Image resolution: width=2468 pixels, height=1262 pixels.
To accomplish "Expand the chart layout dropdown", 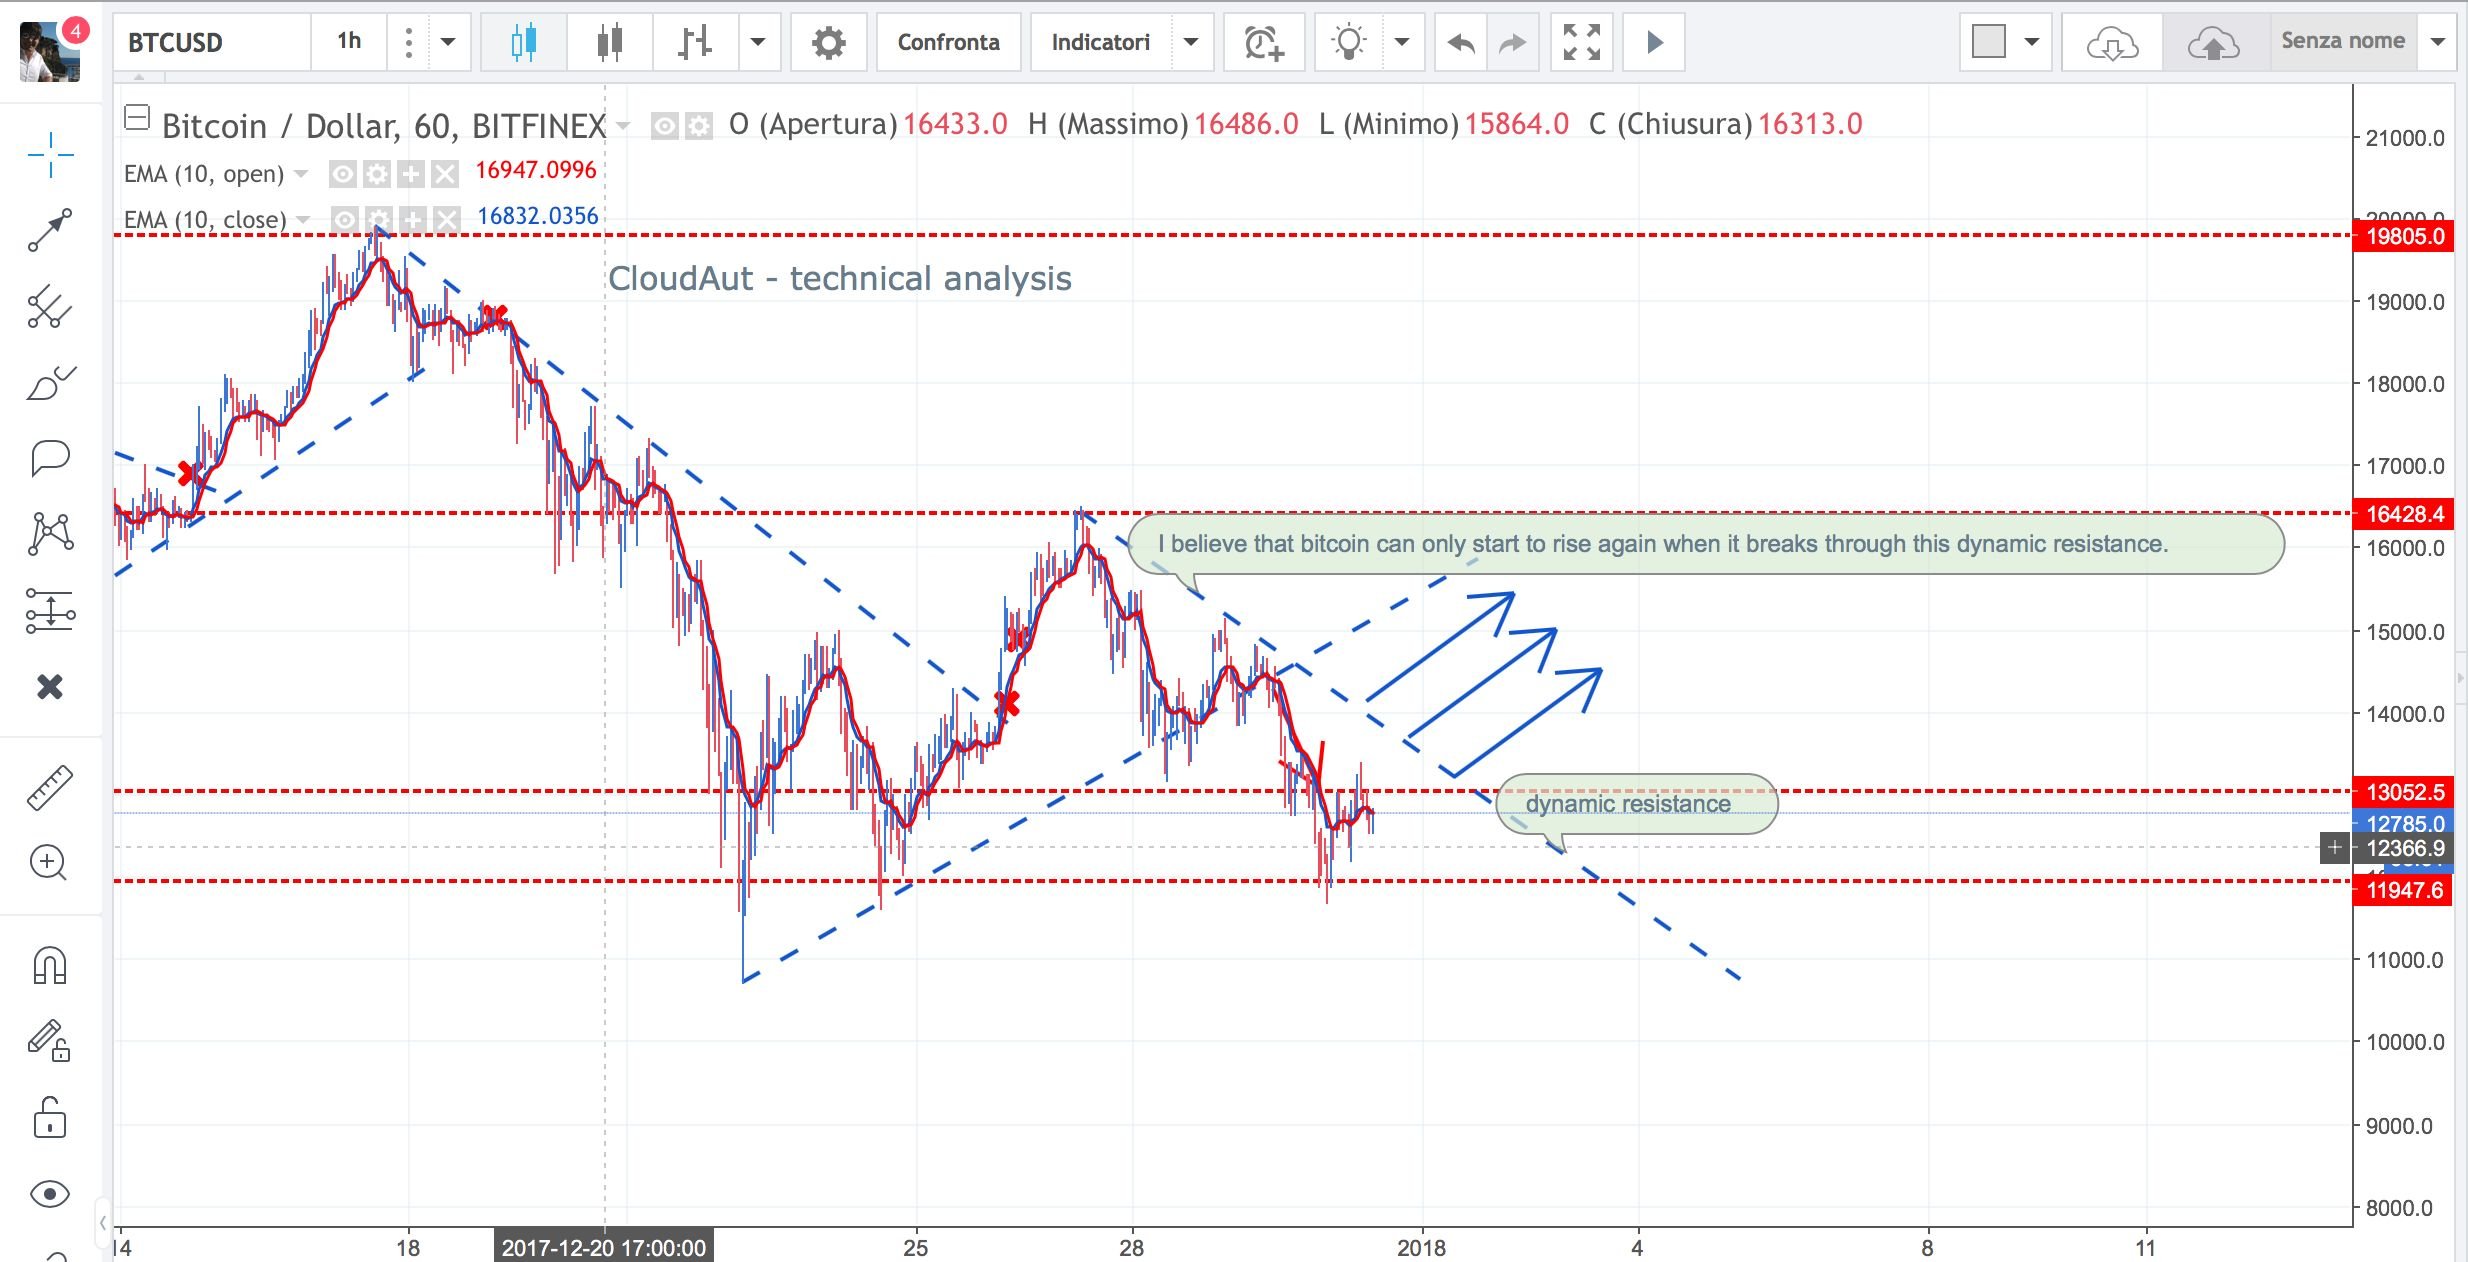I will coord(2032,42).
